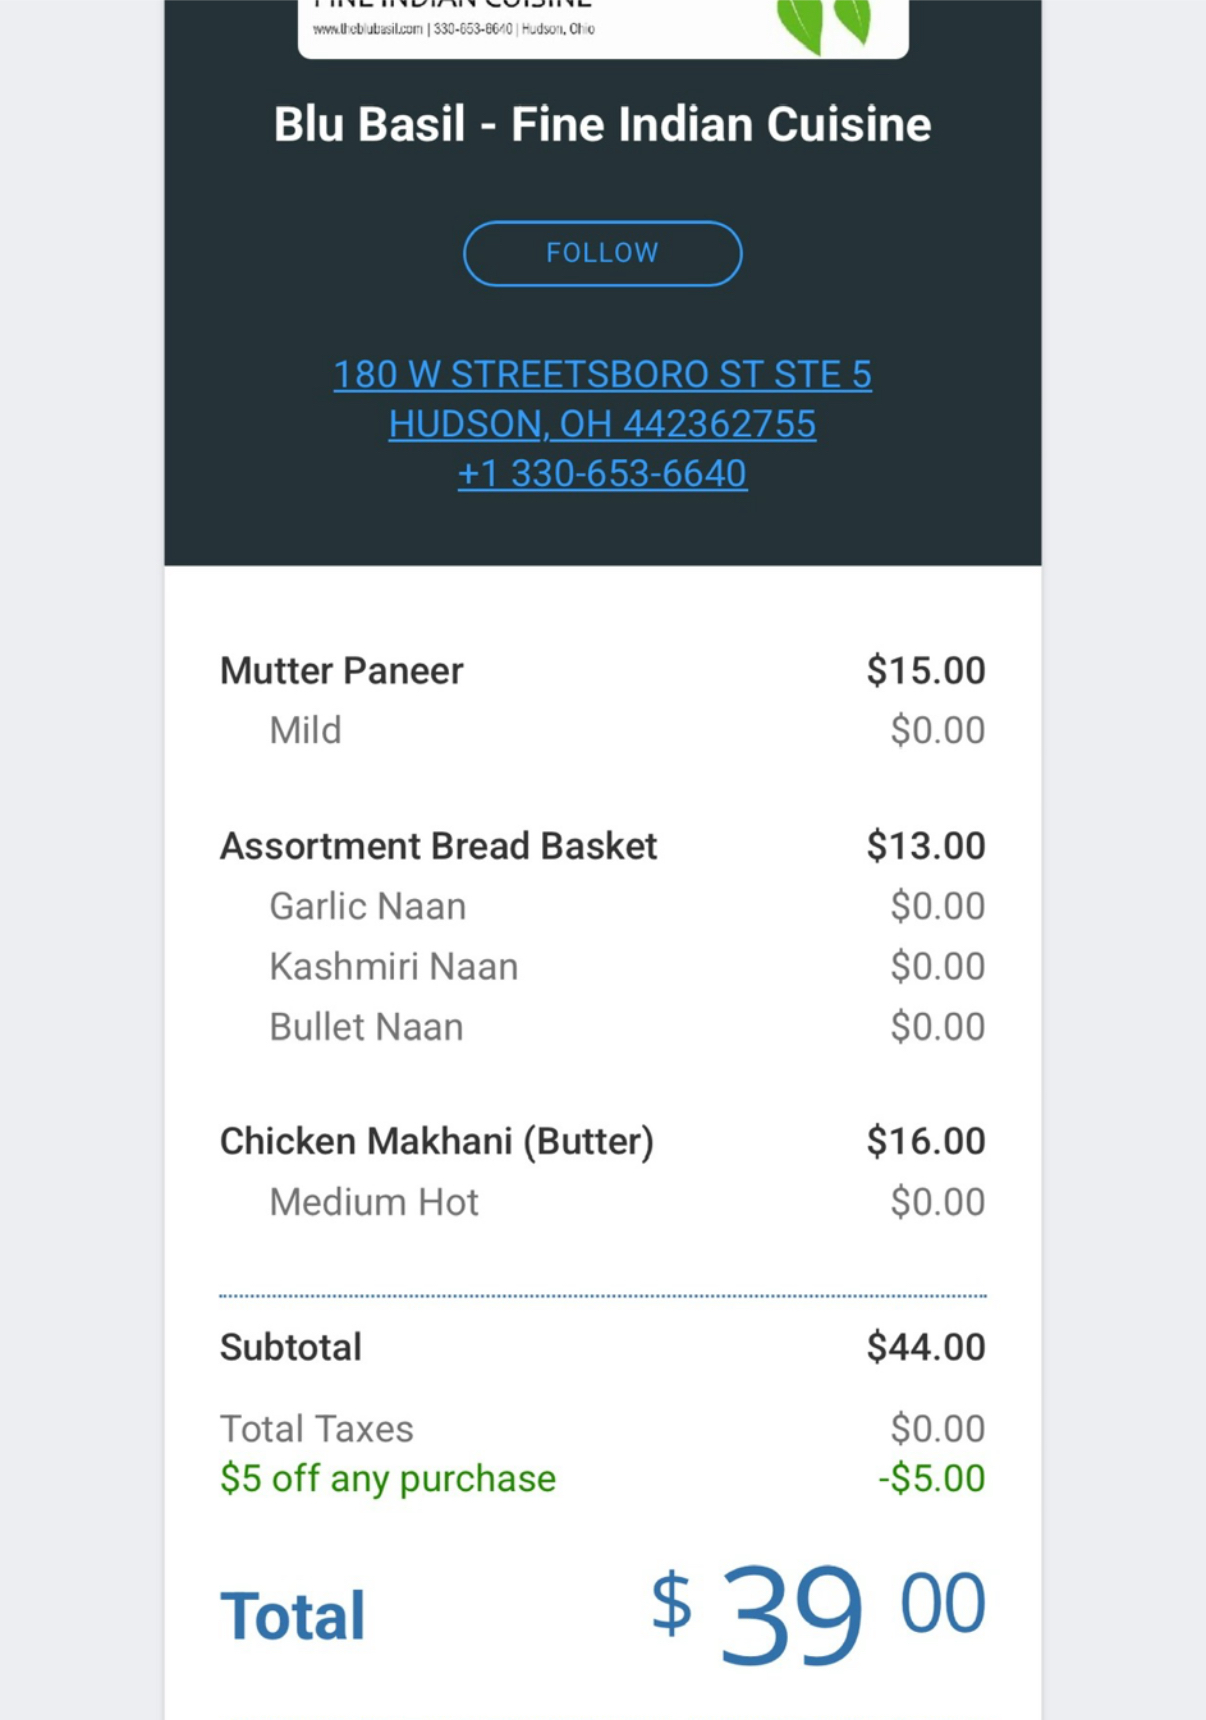Screen dimensions: 1206x1720
Task: Open the 180 W Streetsboro St address link
Action: point(602,375)
